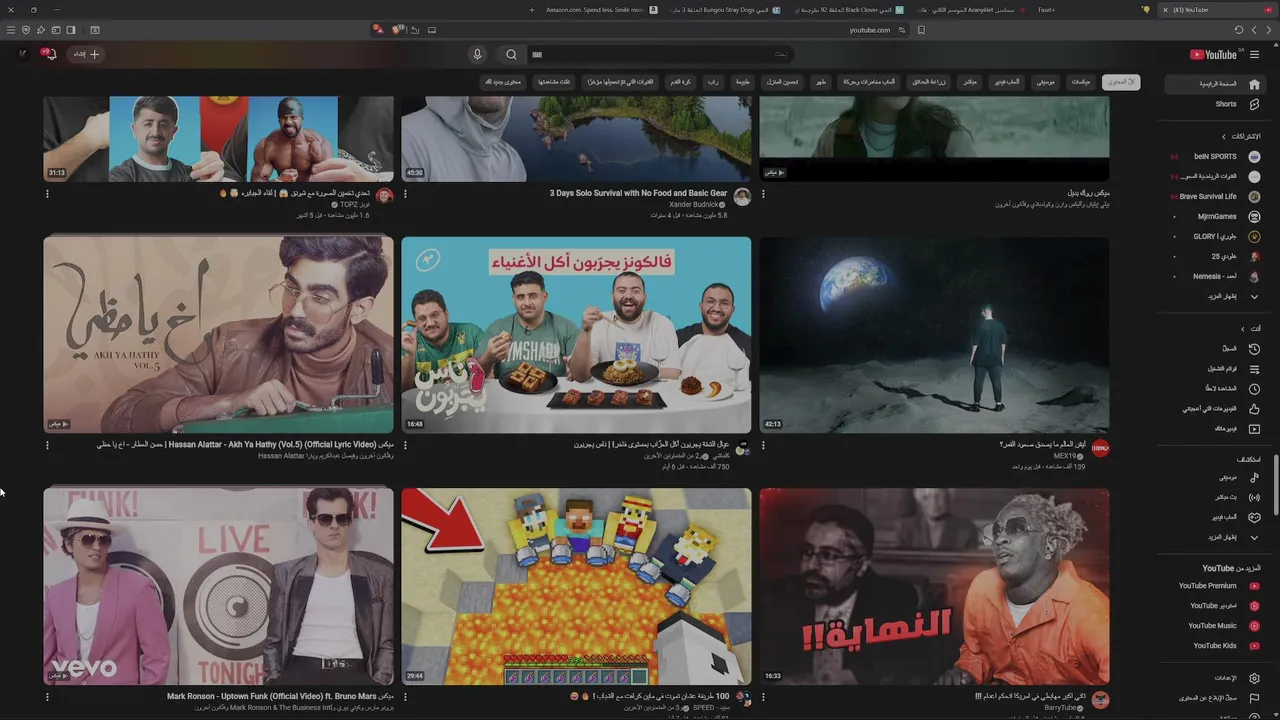Click the bookmark icon in address bar
Viewport: 1280px width, 720px height.
(x=921, y=30)
